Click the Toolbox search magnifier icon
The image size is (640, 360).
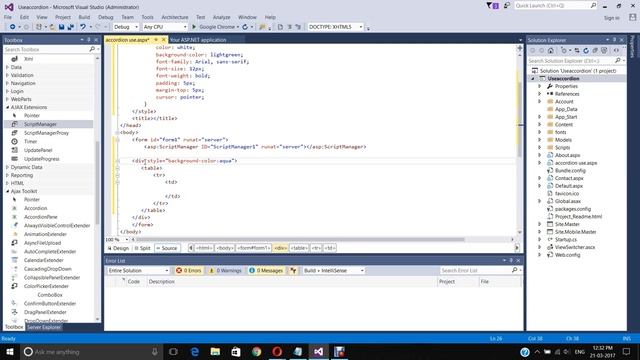coord(92,49)
